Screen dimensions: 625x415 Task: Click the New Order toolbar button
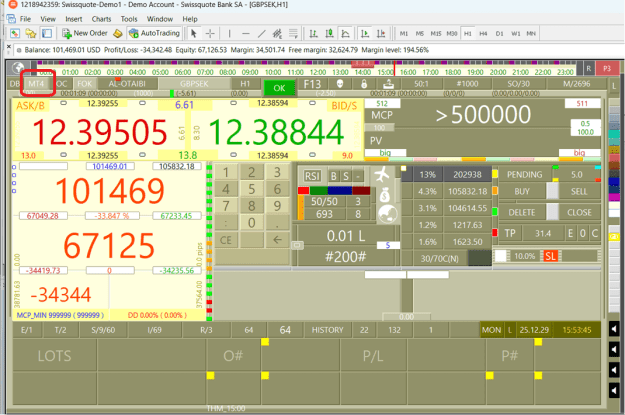[x=85, y=33]
